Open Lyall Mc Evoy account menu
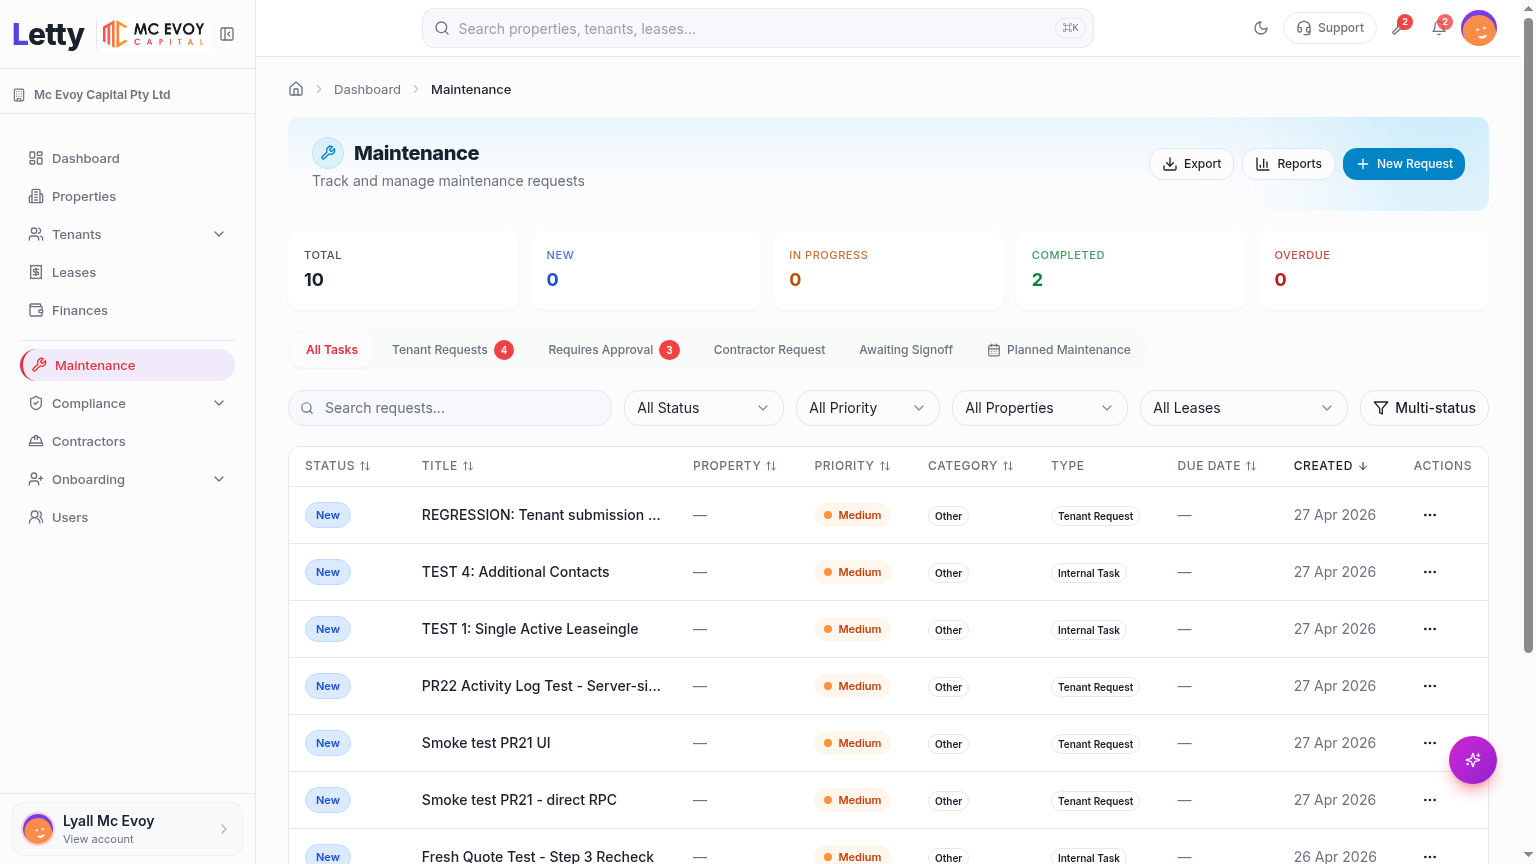The image size is (1536, 864). click(x=127, y=829)
